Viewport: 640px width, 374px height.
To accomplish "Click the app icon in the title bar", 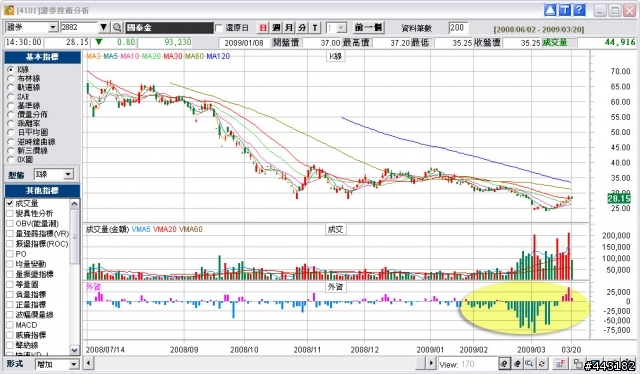I will click(x=9, y=10).
